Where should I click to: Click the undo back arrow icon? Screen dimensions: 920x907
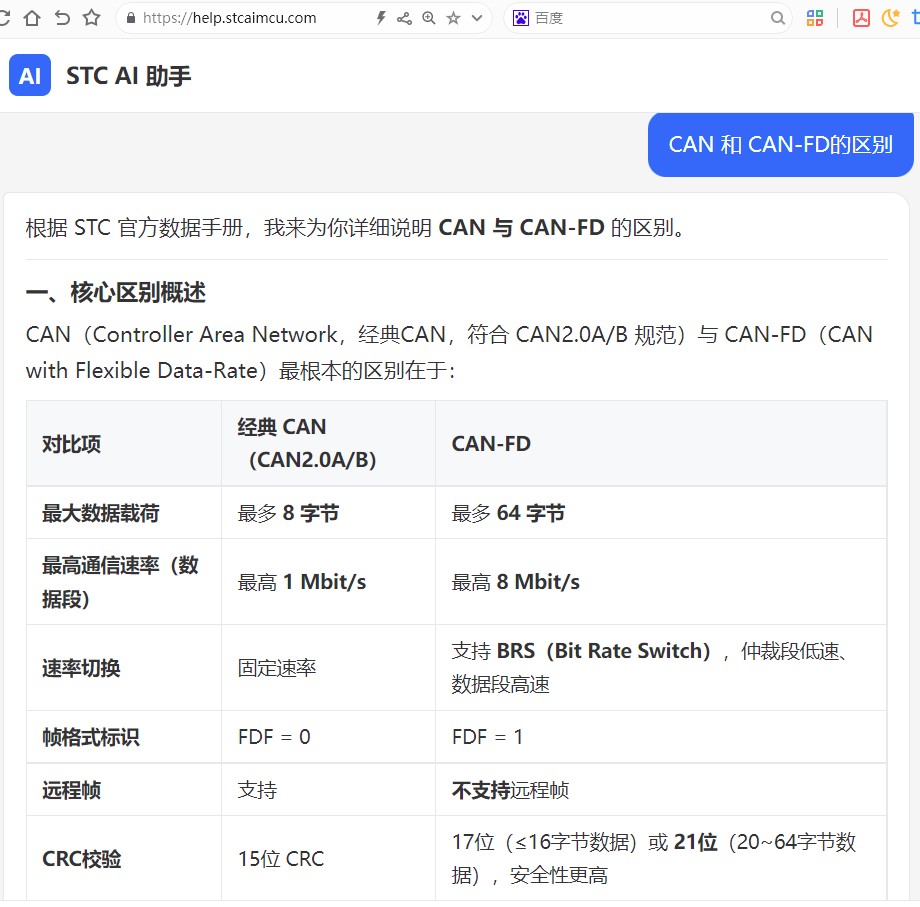coord(62,18)
